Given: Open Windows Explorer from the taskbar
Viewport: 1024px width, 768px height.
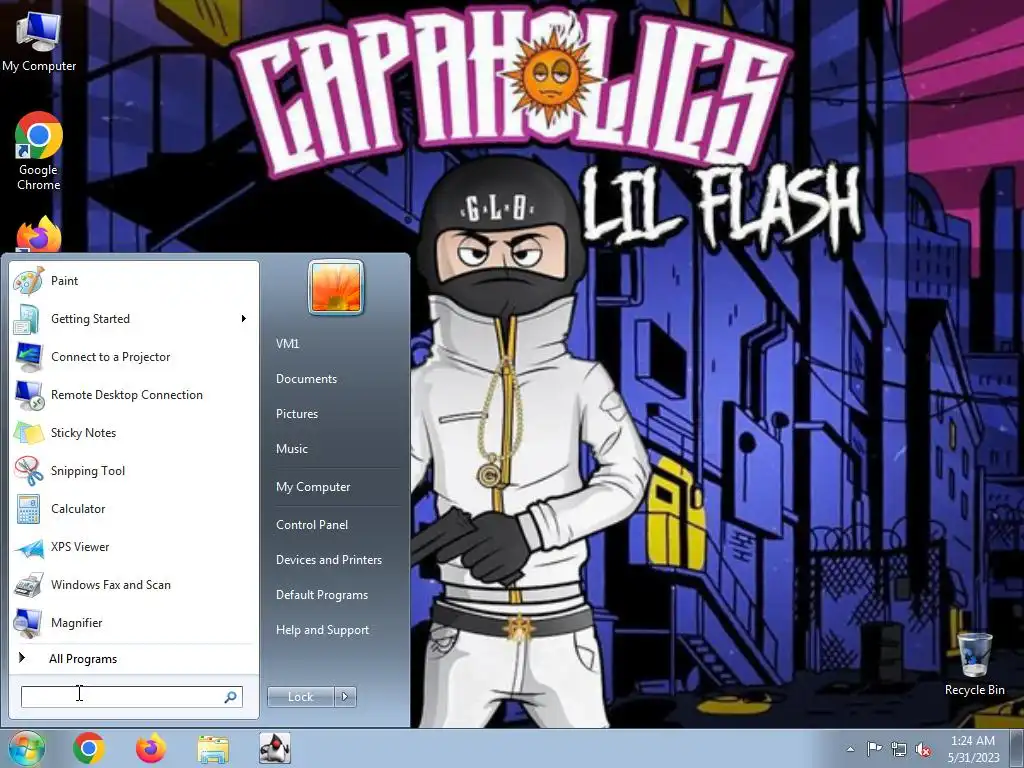Looking at the screenshot, I should click(213, 748).
